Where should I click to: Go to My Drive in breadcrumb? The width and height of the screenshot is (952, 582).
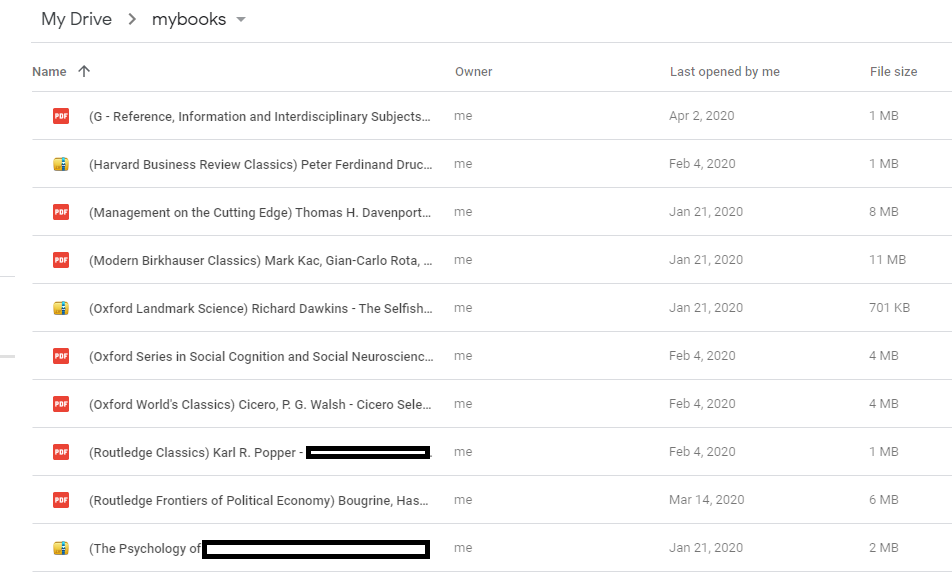[x=76, y=19]
